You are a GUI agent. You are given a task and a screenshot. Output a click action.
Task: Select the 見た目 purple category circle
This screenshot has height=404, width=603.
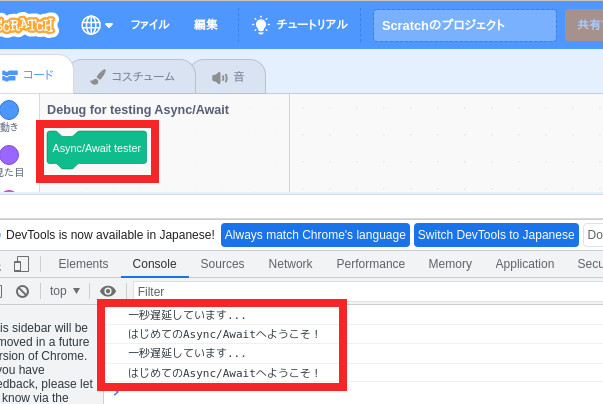tap(9, 155)
